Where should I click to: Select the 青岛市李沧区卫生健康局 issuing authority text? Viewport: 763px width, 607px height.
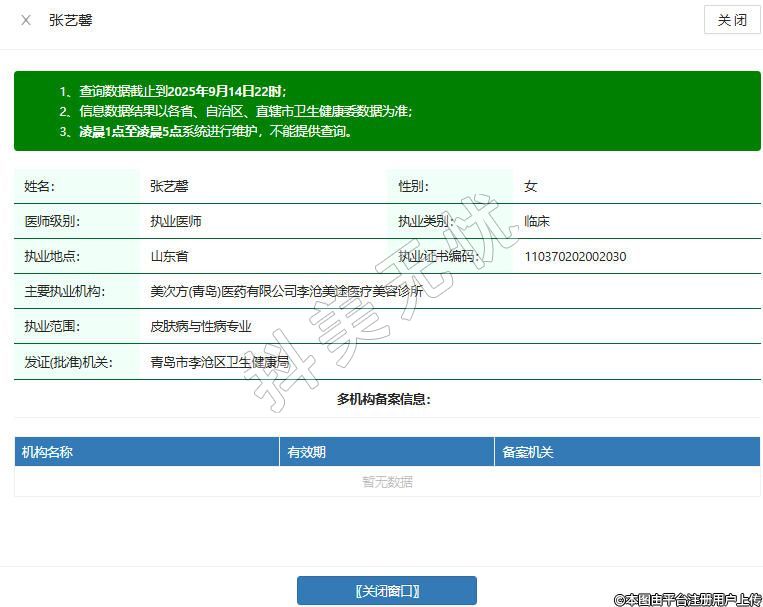[x=219, y=362]
